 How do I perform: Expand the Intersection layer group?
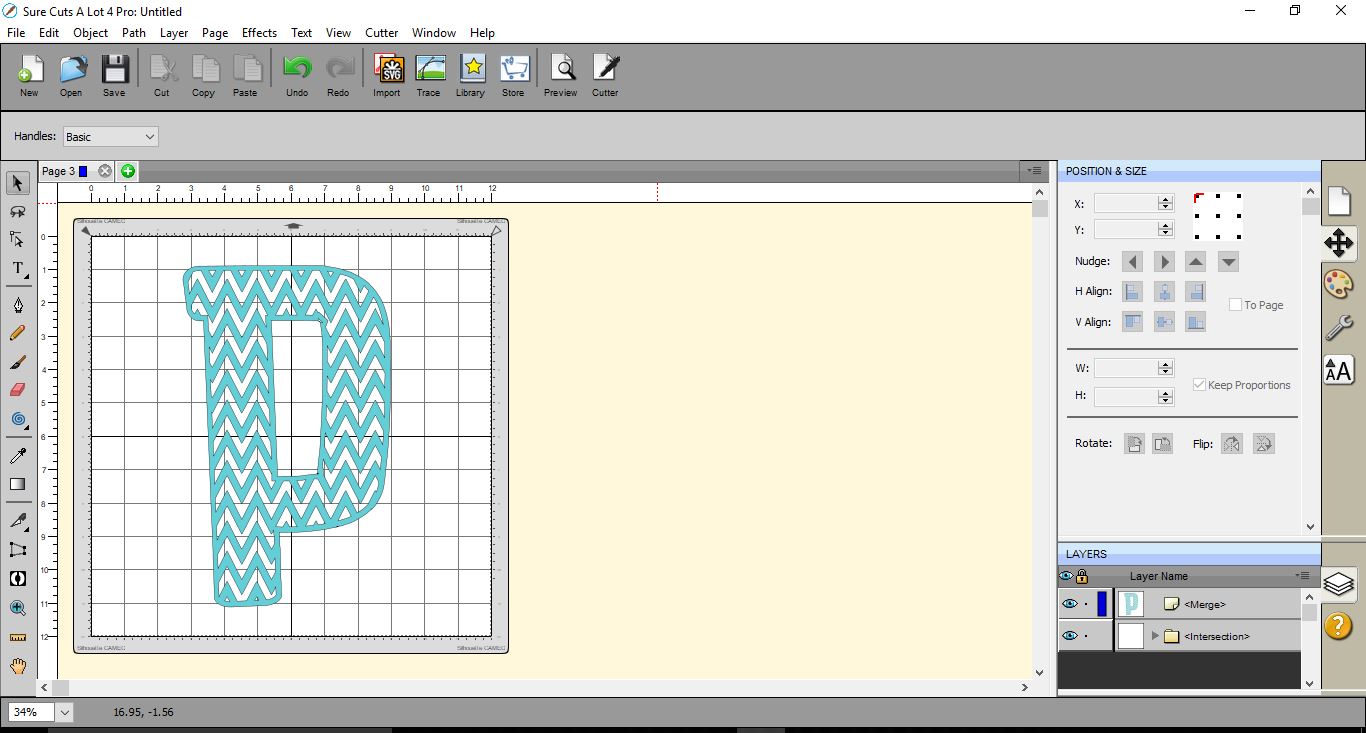tap(1155, 636)
